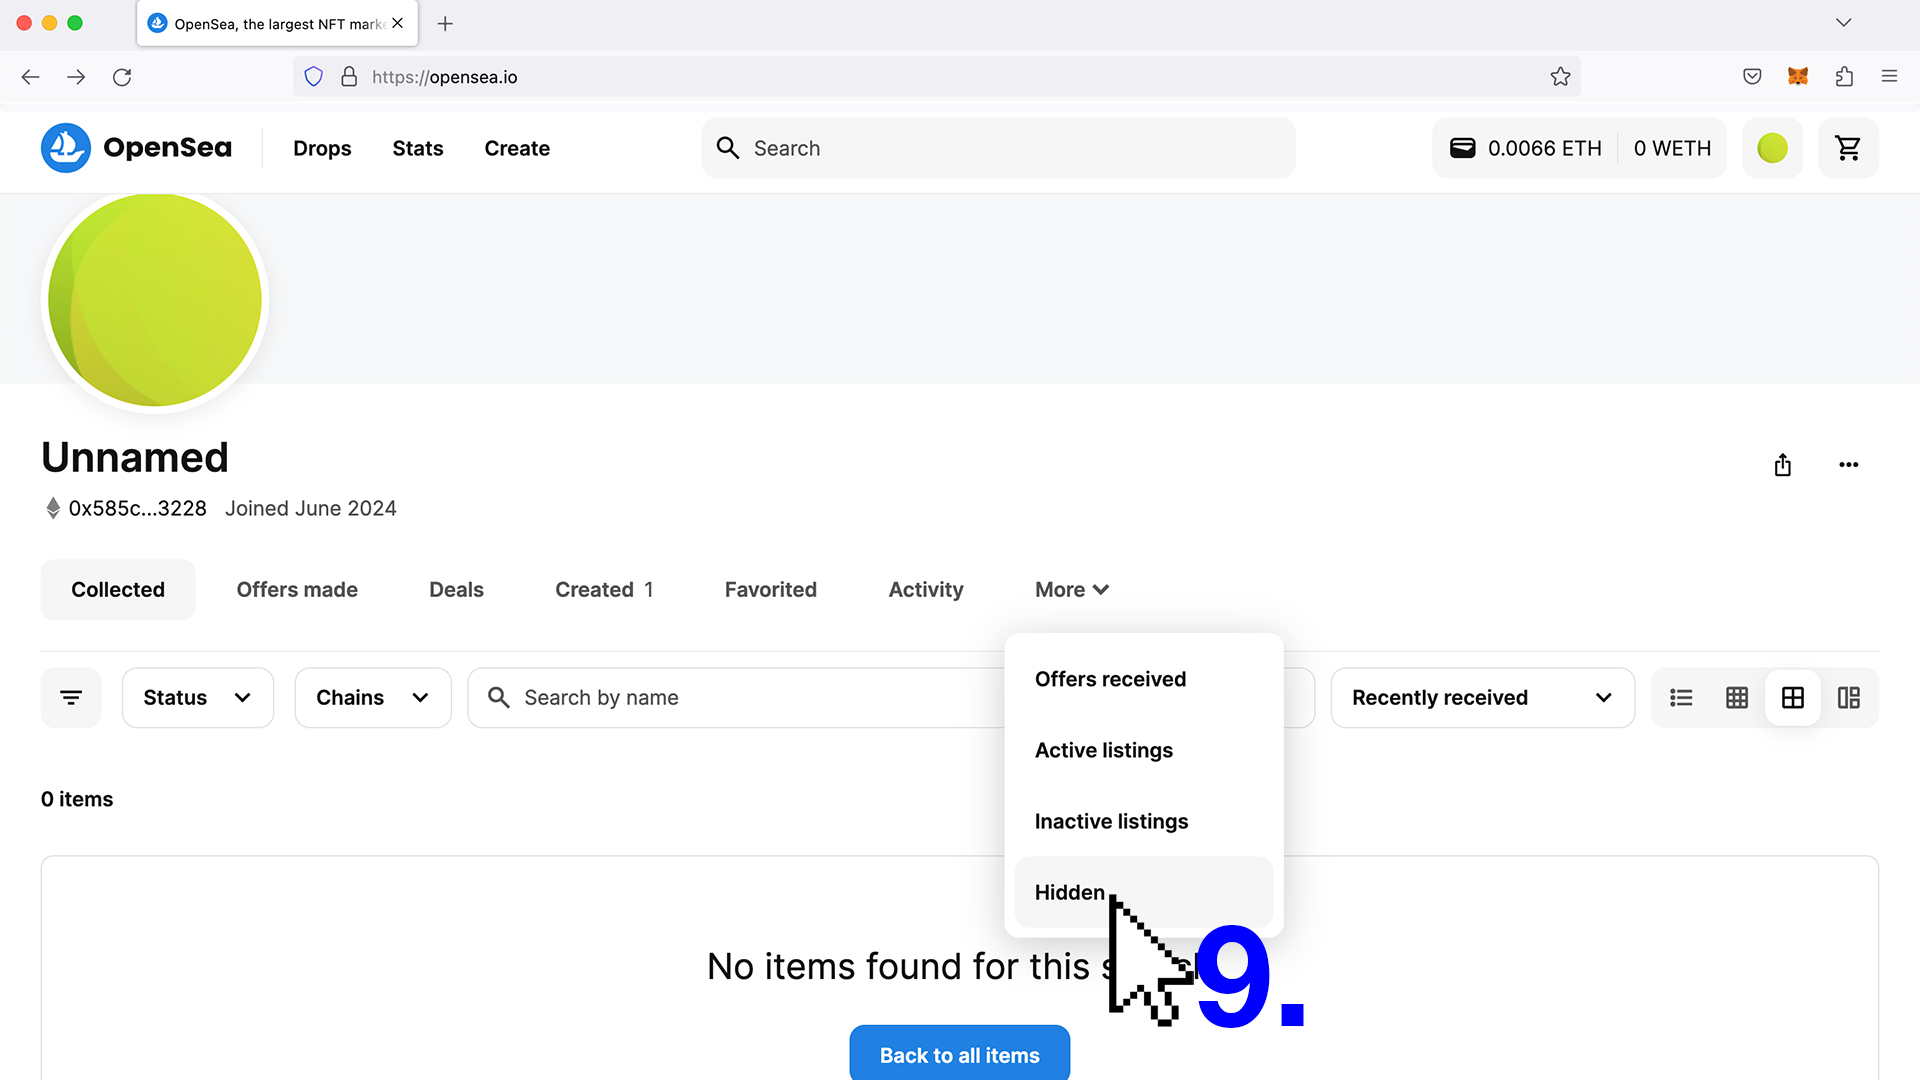This screenshot has height=1080, width=1920.
Task: Select Hidden from More menu
Action: 1143,892
